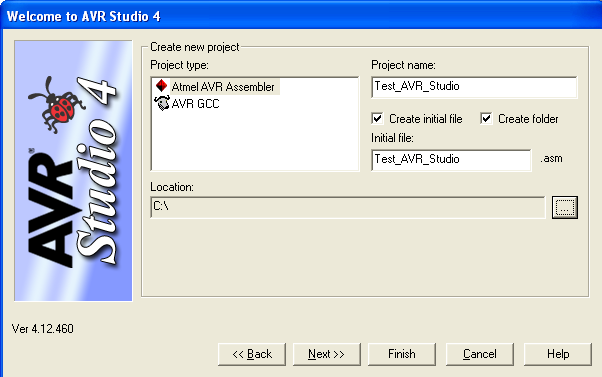Viewport: 602px width, 377px height.
Task: Click the Initial file input field
Action: (x=452, y=160)
